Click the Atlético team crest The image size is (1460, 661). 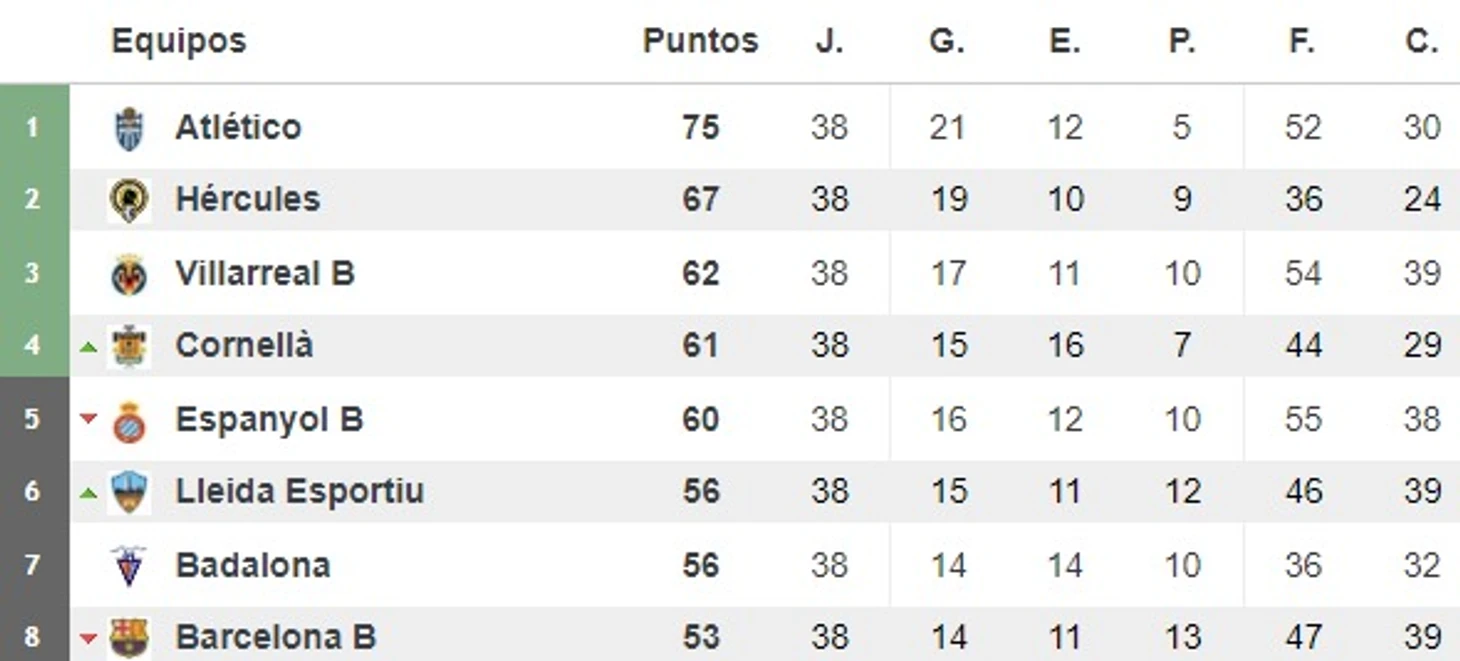point(129,128)
